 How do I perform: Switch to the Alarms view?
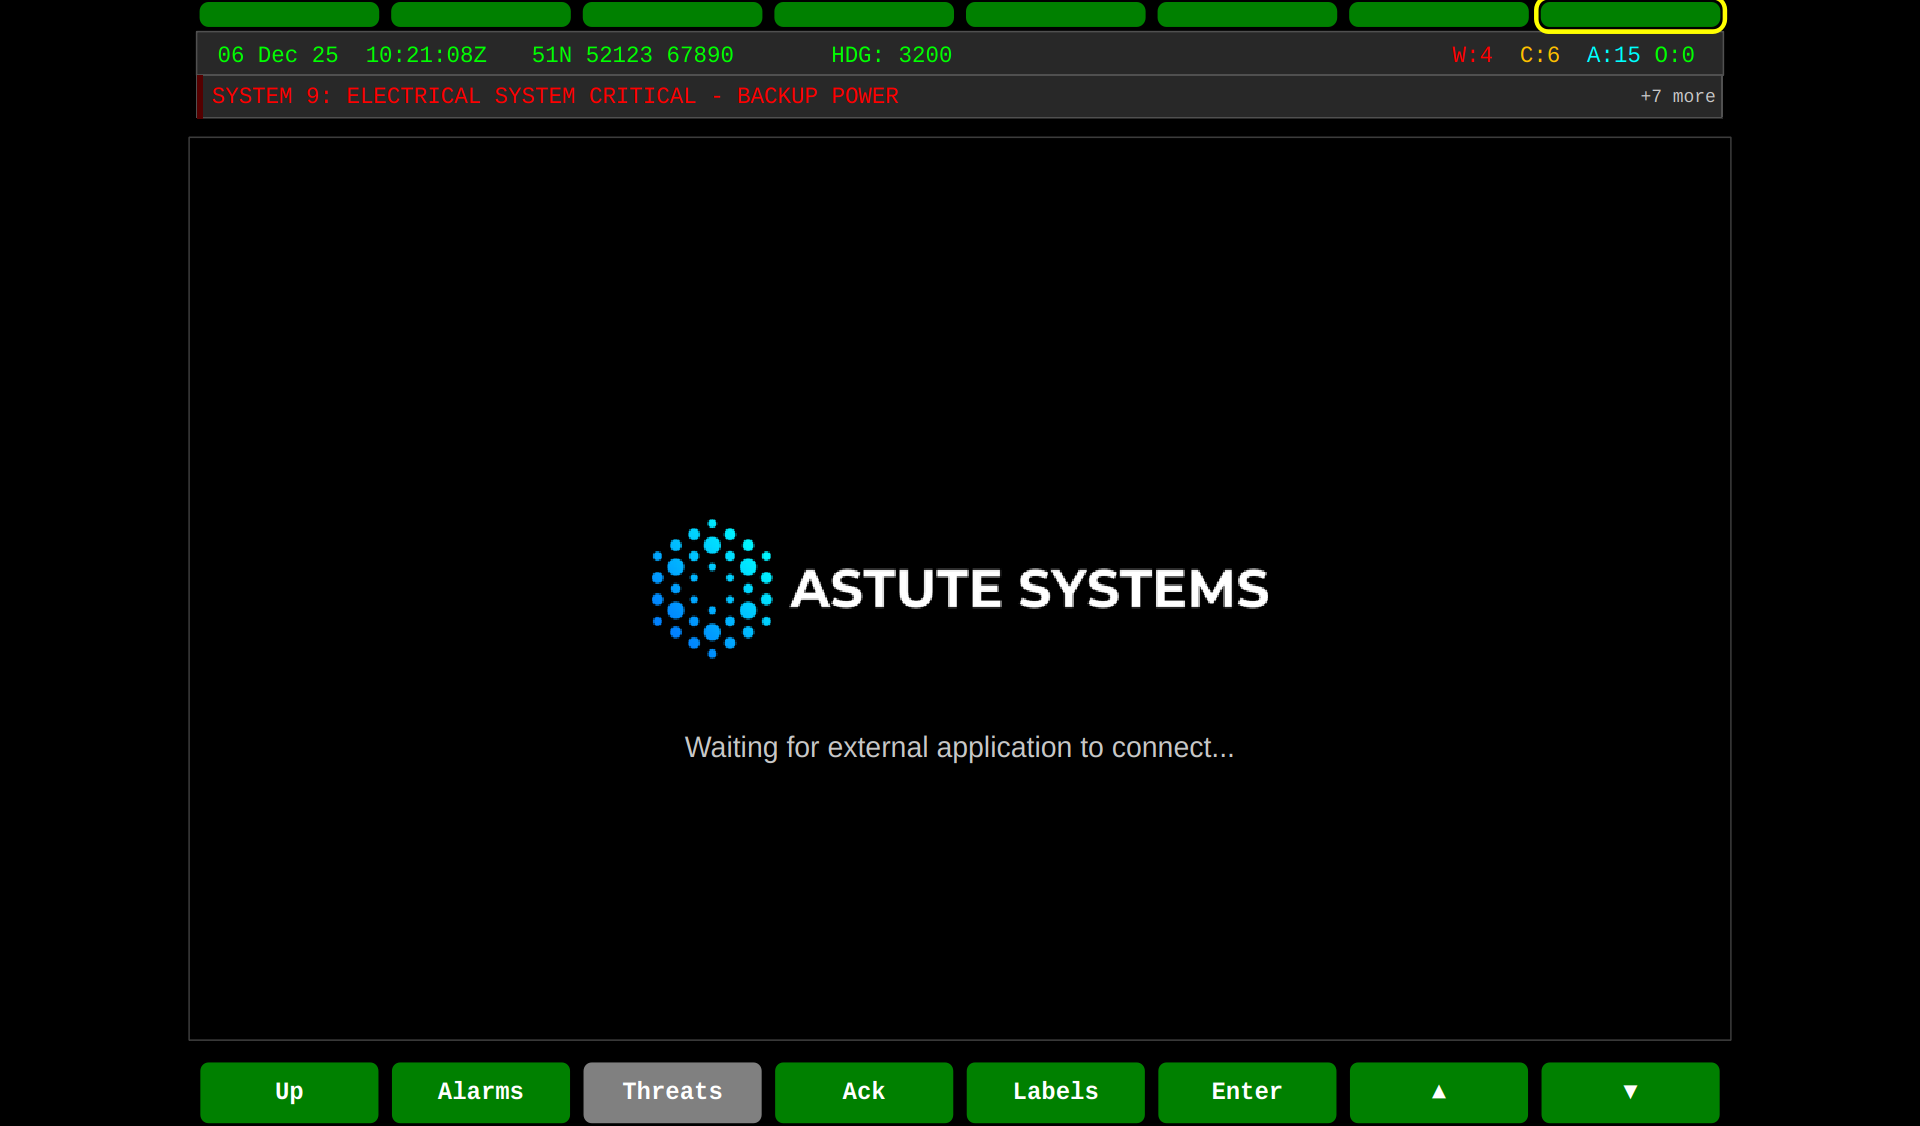pyautogui.click(x=480, y=1092)
